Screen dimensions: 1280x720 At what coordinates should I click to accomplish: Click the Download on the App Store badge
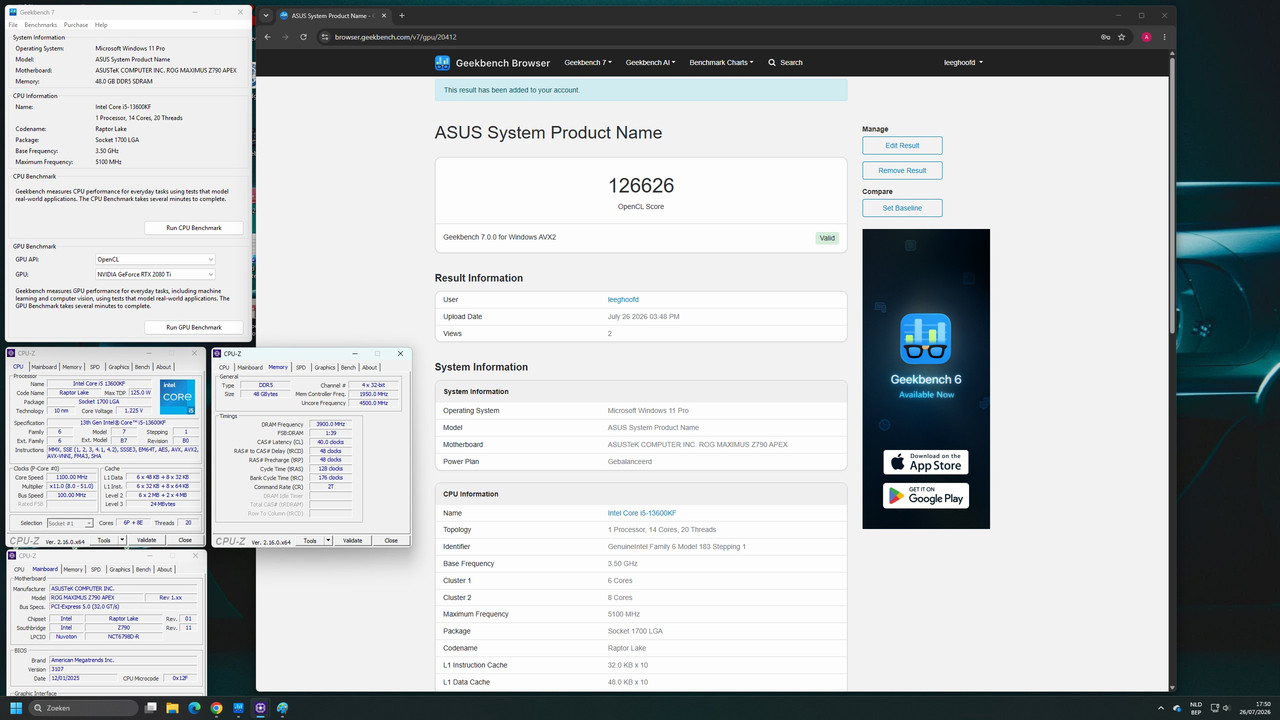click(926, 462)
